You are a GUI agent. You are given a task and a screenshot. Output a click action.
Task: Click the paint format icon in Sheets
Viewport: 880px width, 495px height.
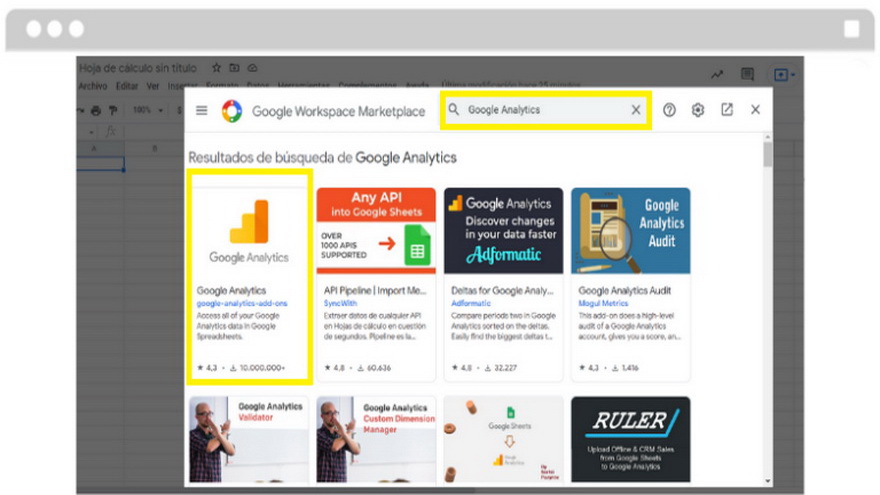tap(113, 111)
